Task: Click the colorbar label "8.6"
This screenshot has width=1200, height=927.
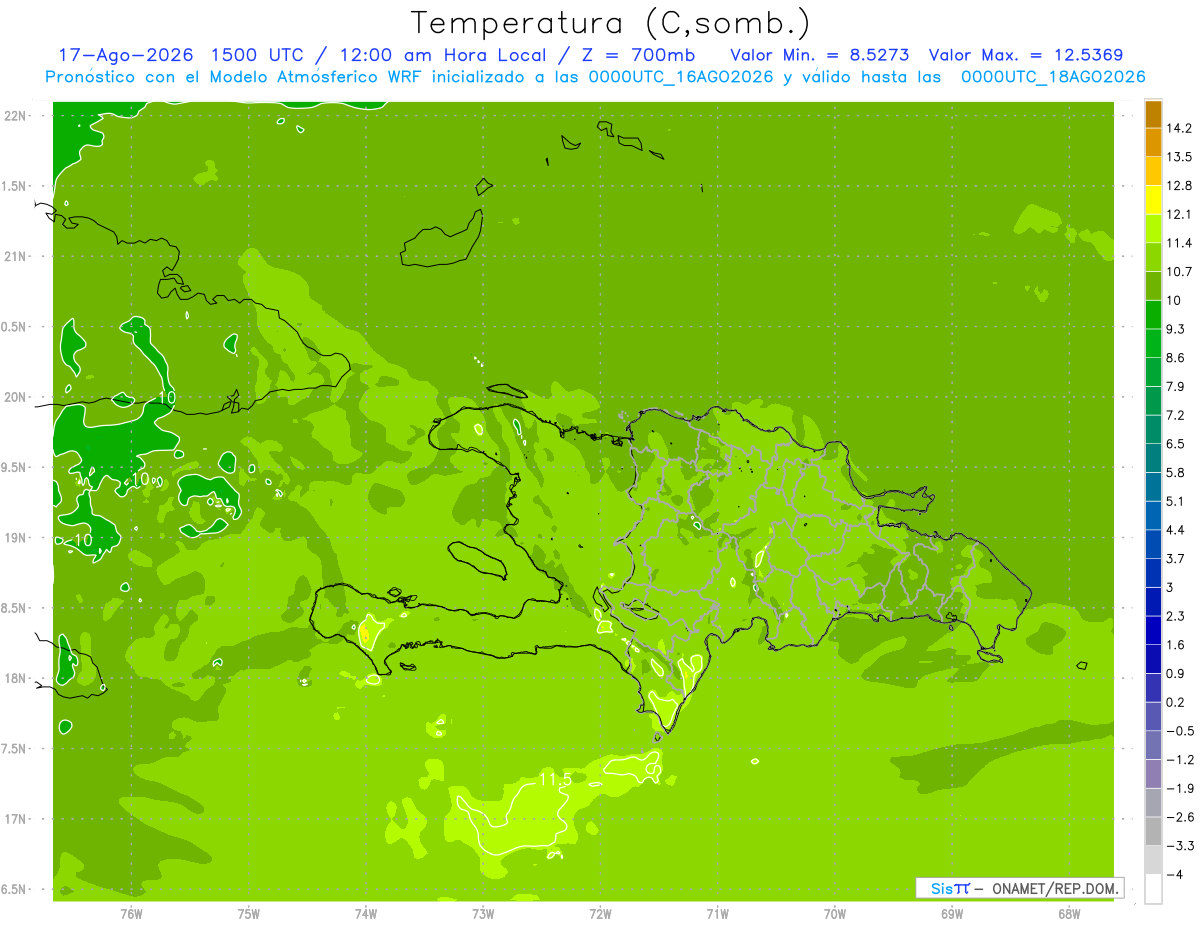Action: [1175, 358]
